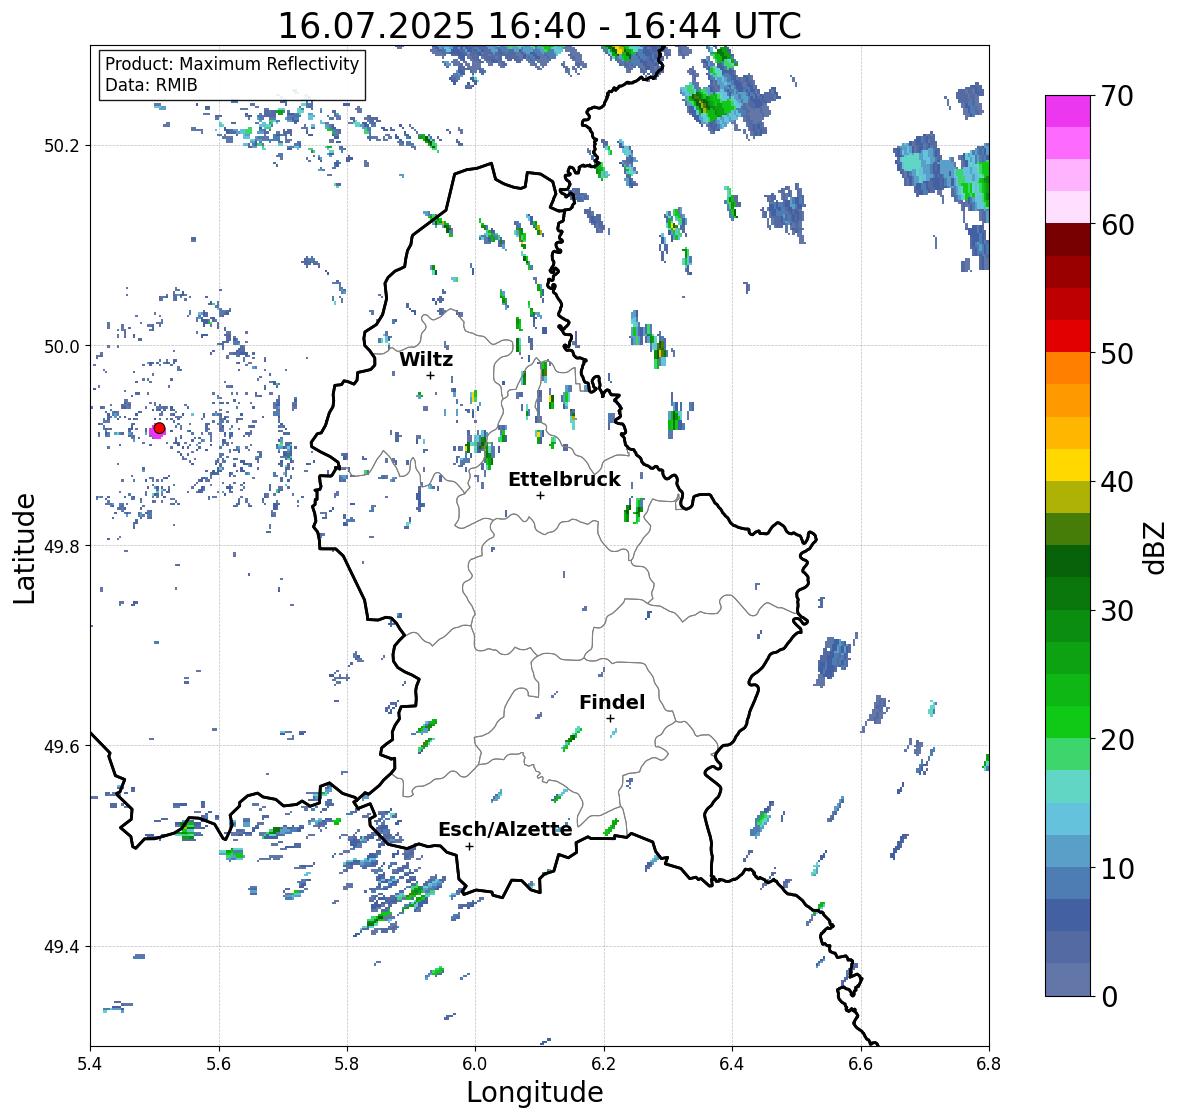
Task: Click the 49.8 latitude tick label
Action: tap(61, 546)
